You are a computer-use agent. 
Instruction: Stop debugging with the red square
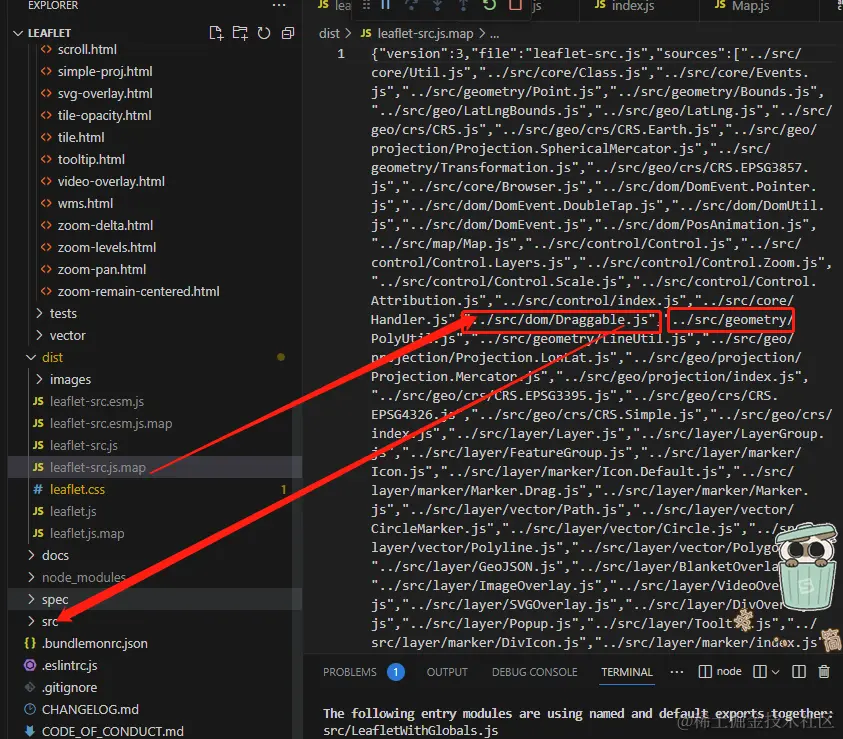[x=515, y=5]
